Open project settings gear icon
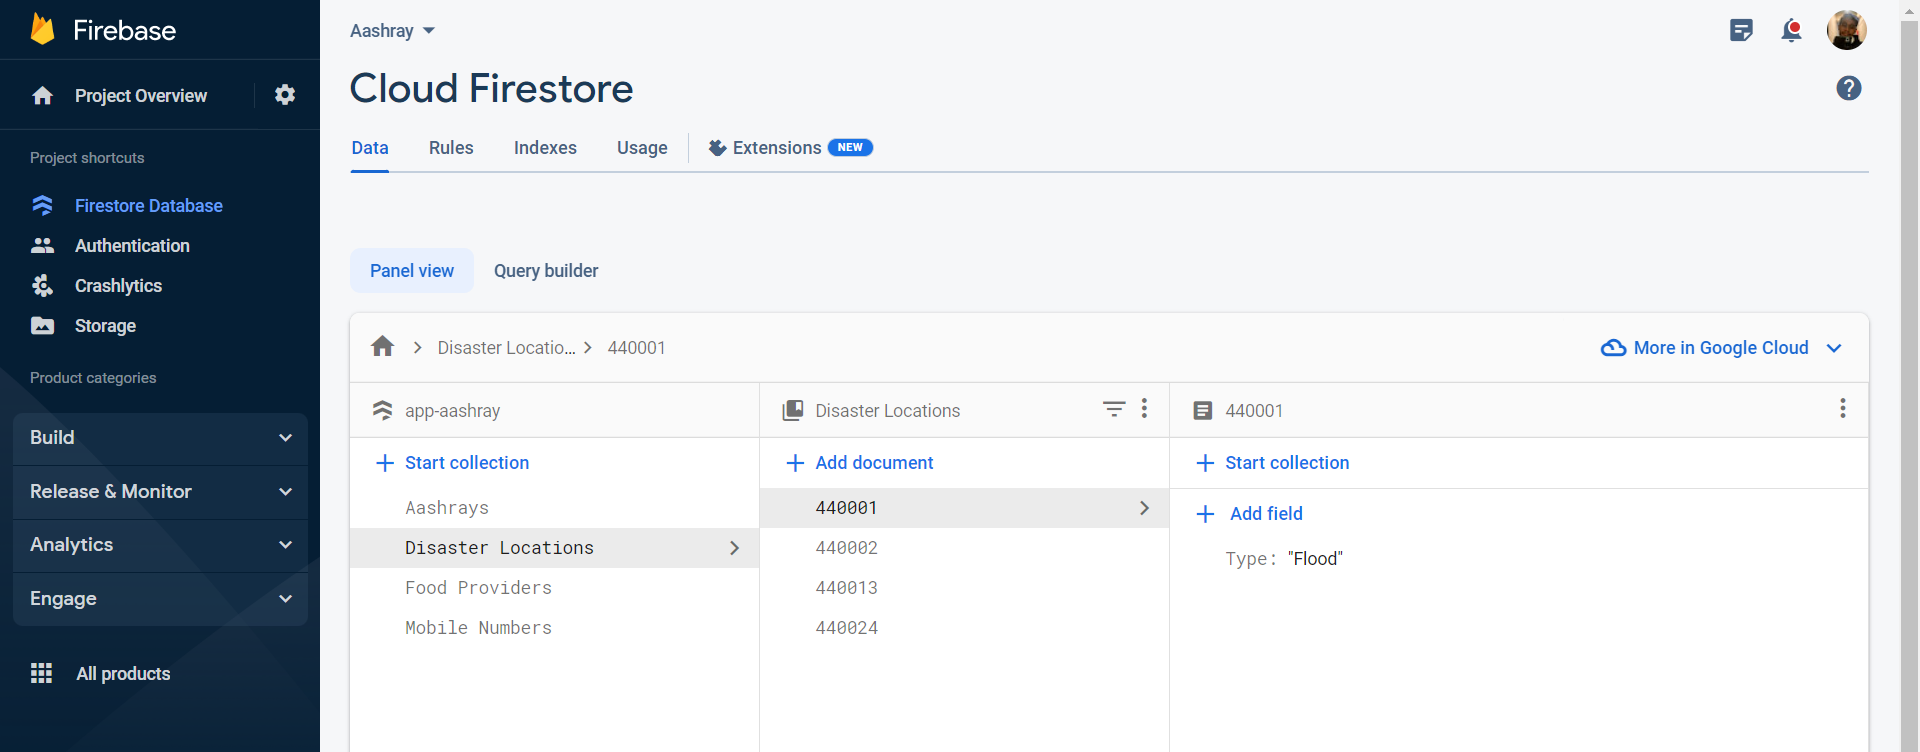Screen dimensions: 1920x752 tap(285, 95)
